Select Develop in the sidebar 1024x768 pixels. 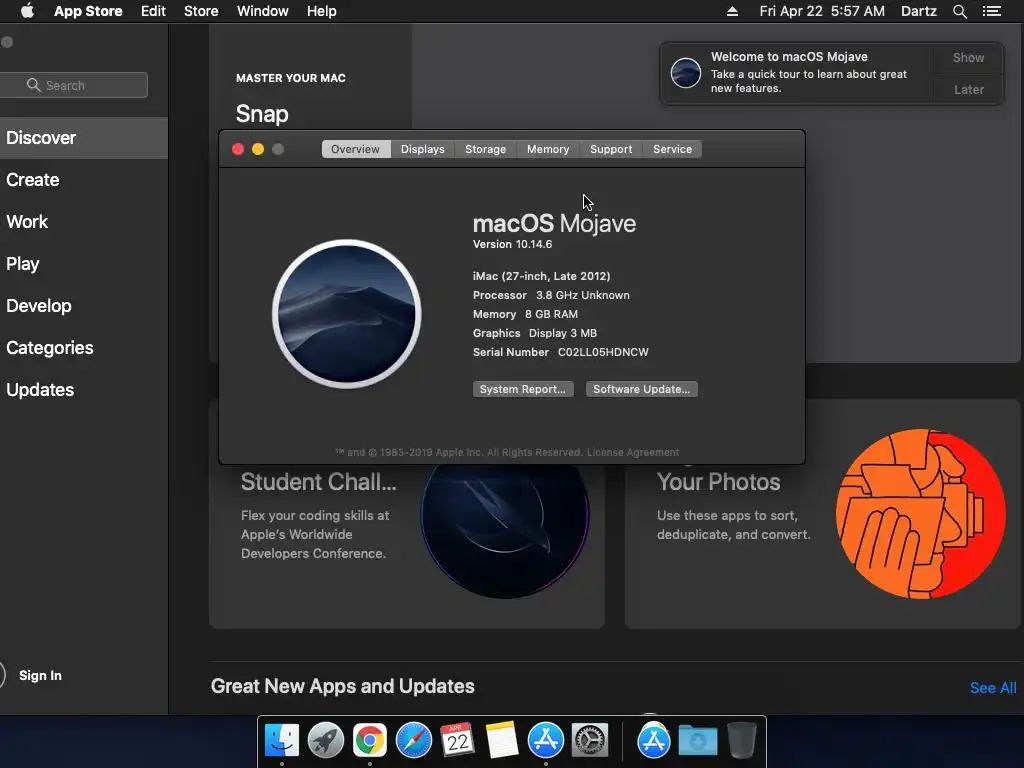coord(84,306)
